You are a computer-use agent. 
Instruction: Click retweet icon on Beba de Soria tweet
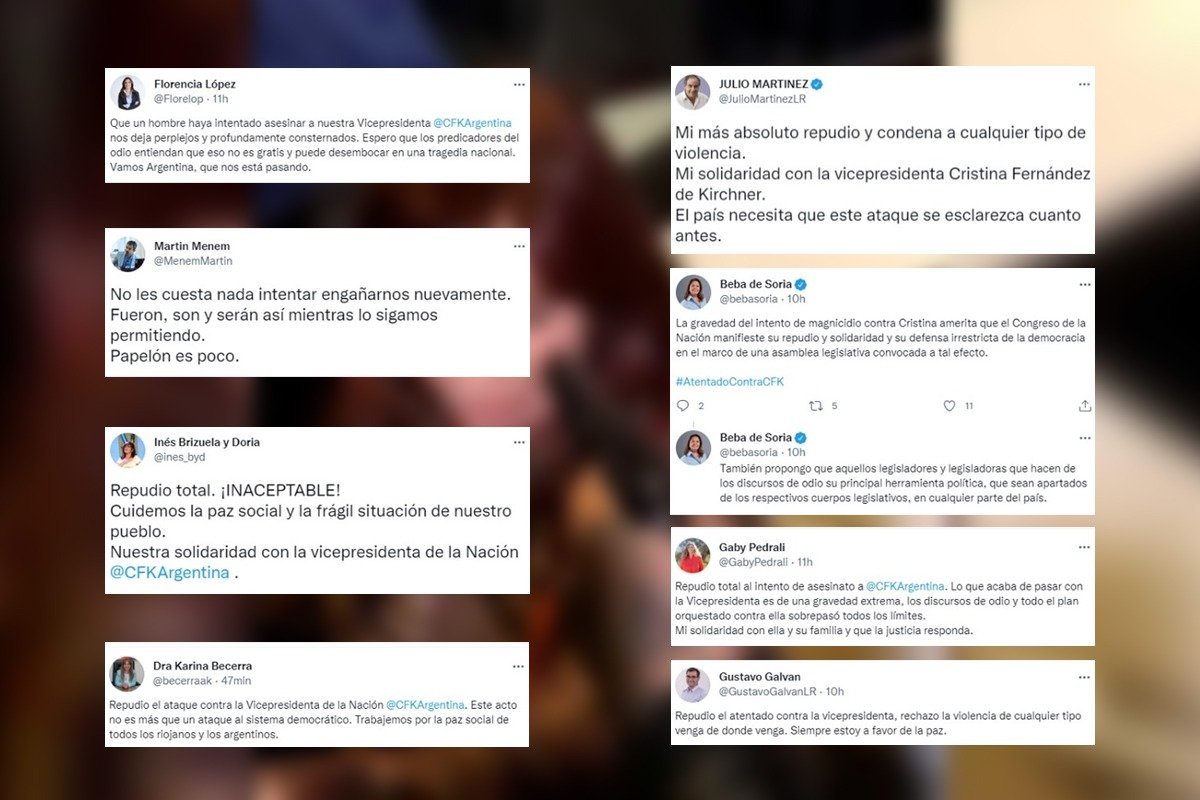[816, 405]
